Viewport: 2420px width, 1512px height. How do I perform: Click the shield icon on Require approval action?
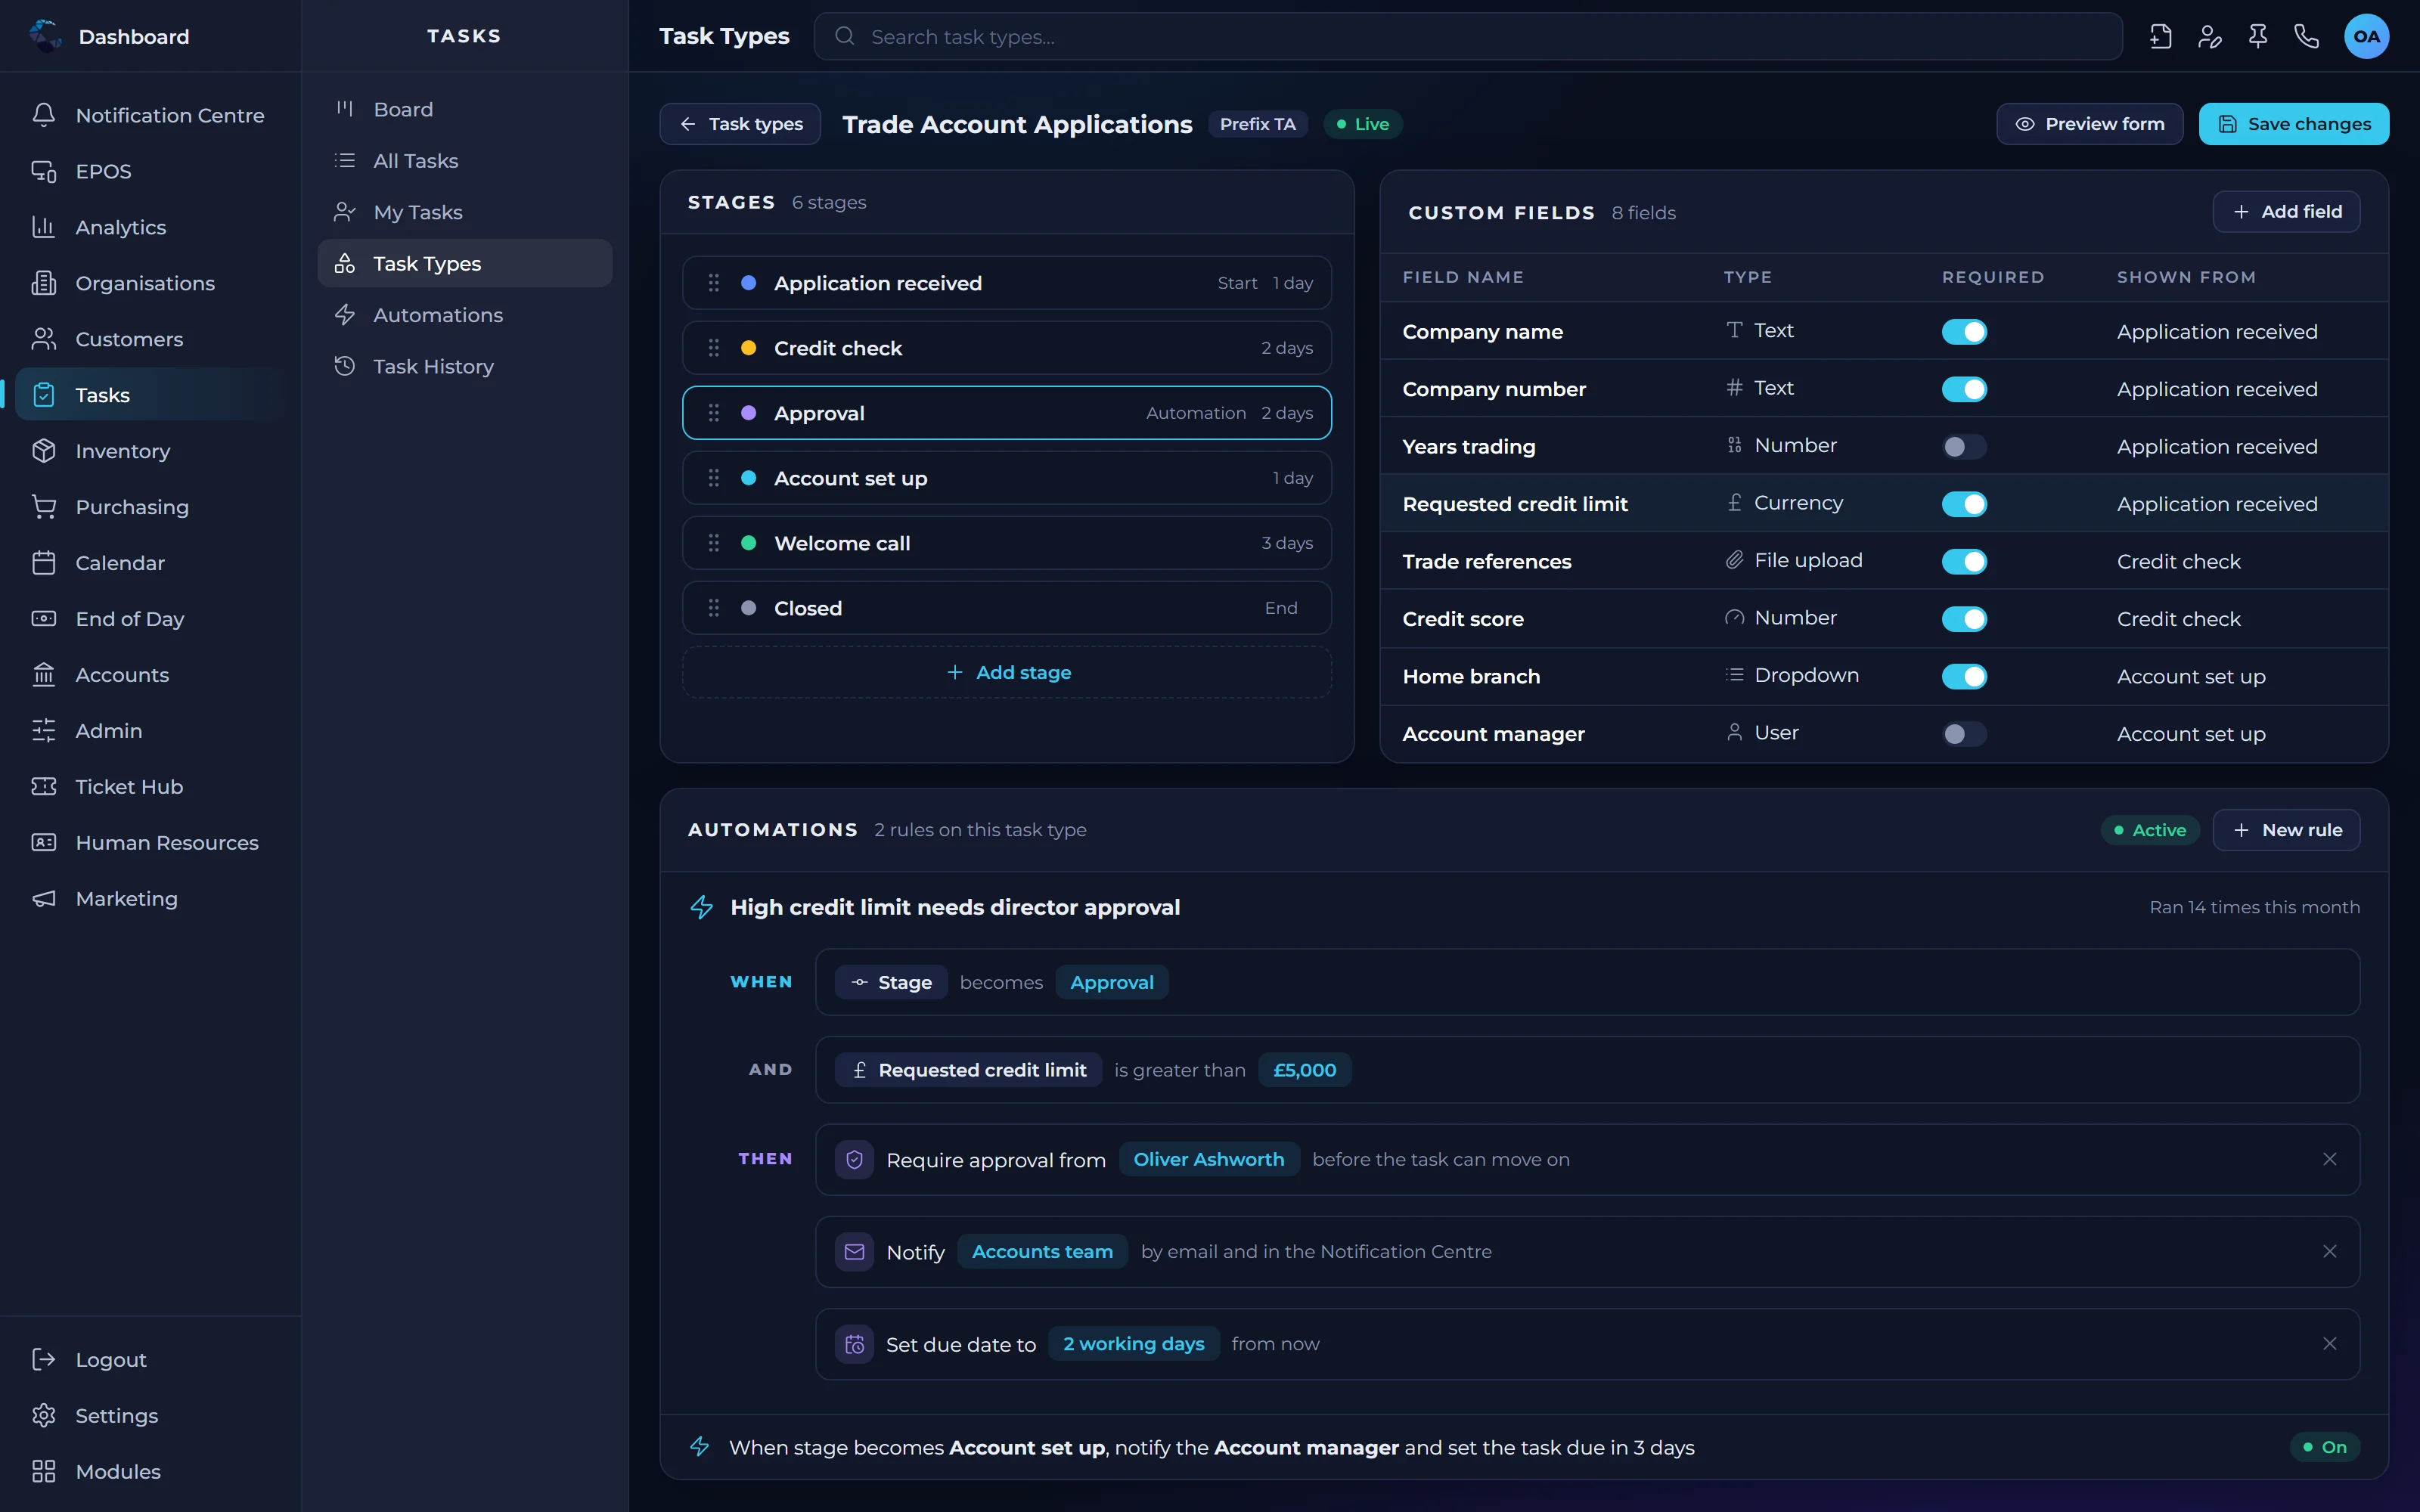pos(854,1160)
